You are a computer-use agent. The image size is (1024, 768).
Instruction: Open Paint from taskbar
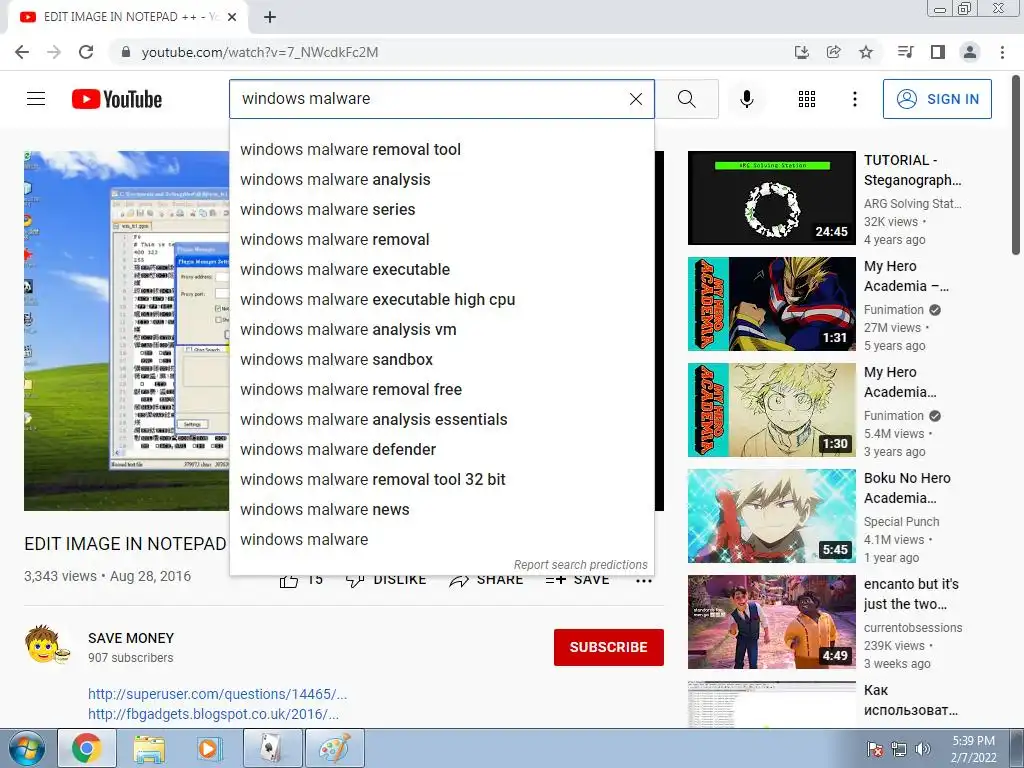tap(334, 748)
